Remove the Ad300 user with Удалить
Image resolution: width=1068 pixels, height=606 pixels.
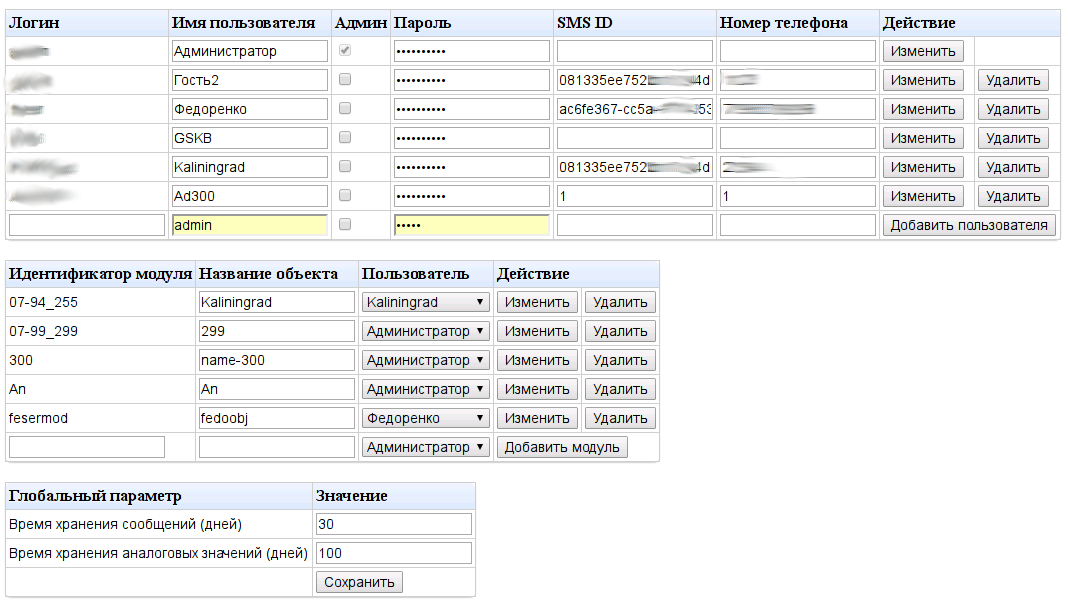coord(1013,196)
